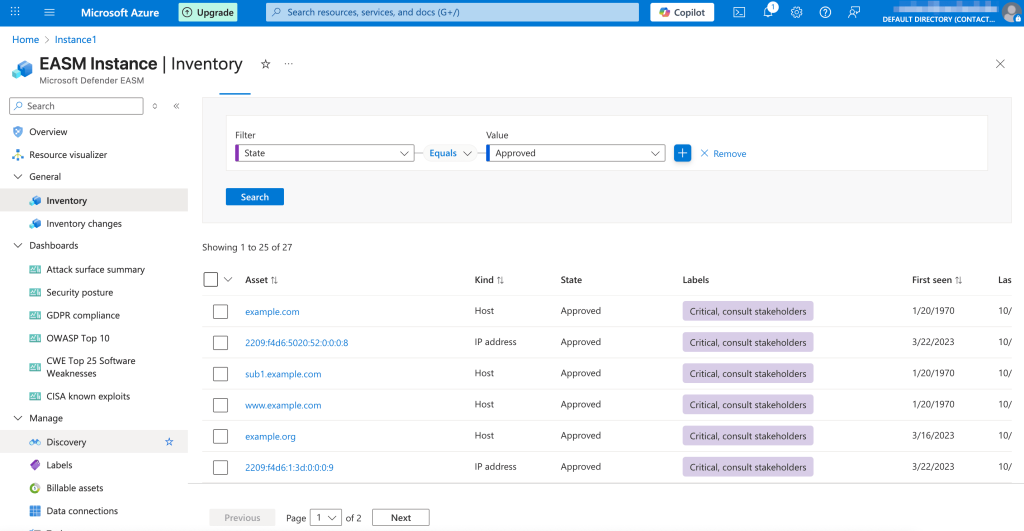Click the Resource visualizer icon
Image resolution: width=1024 pixels, height=531 pixels.
[x=18, y=155]
